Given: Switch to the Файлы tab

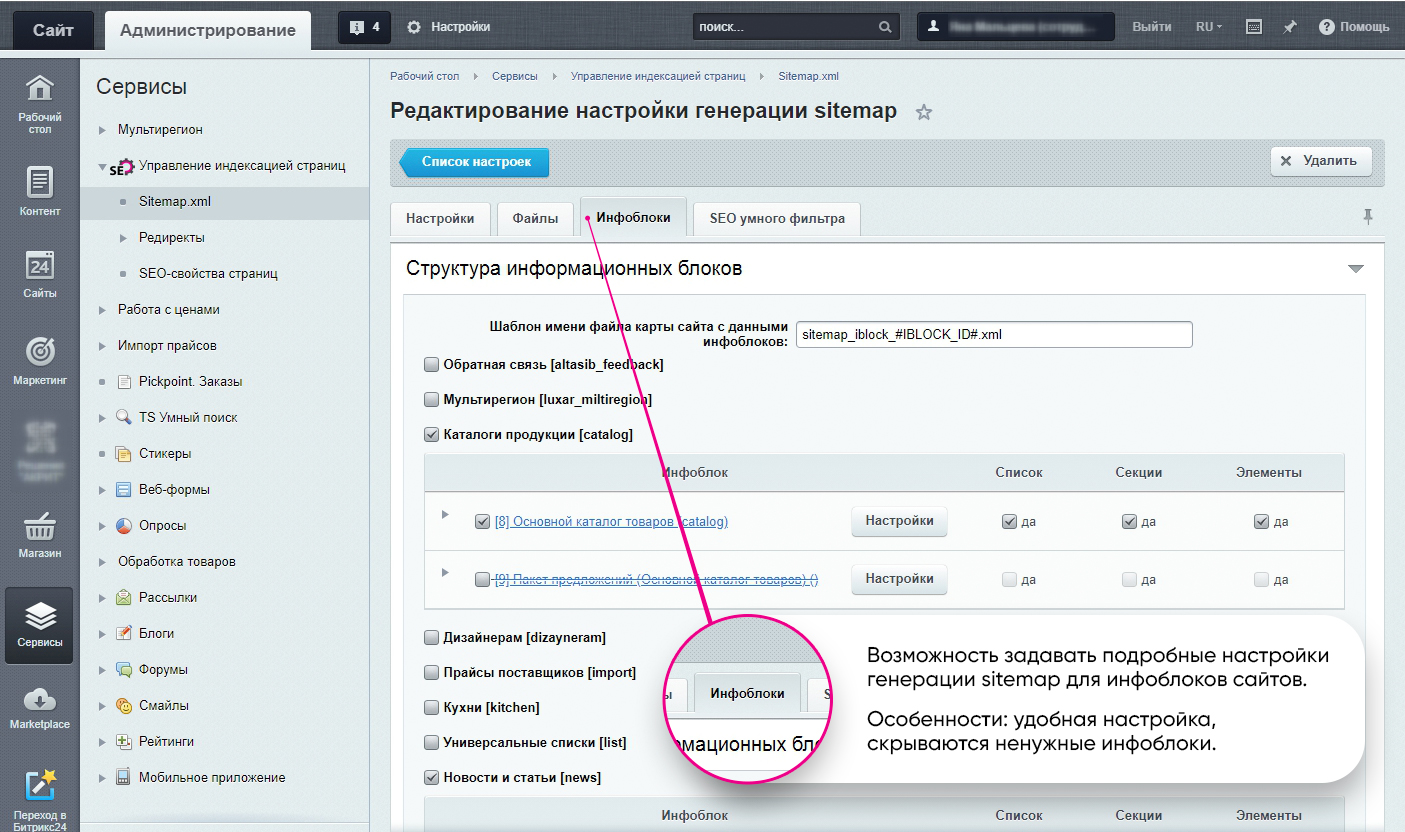Looking at the screenshot, I should [x=535, y=218].
